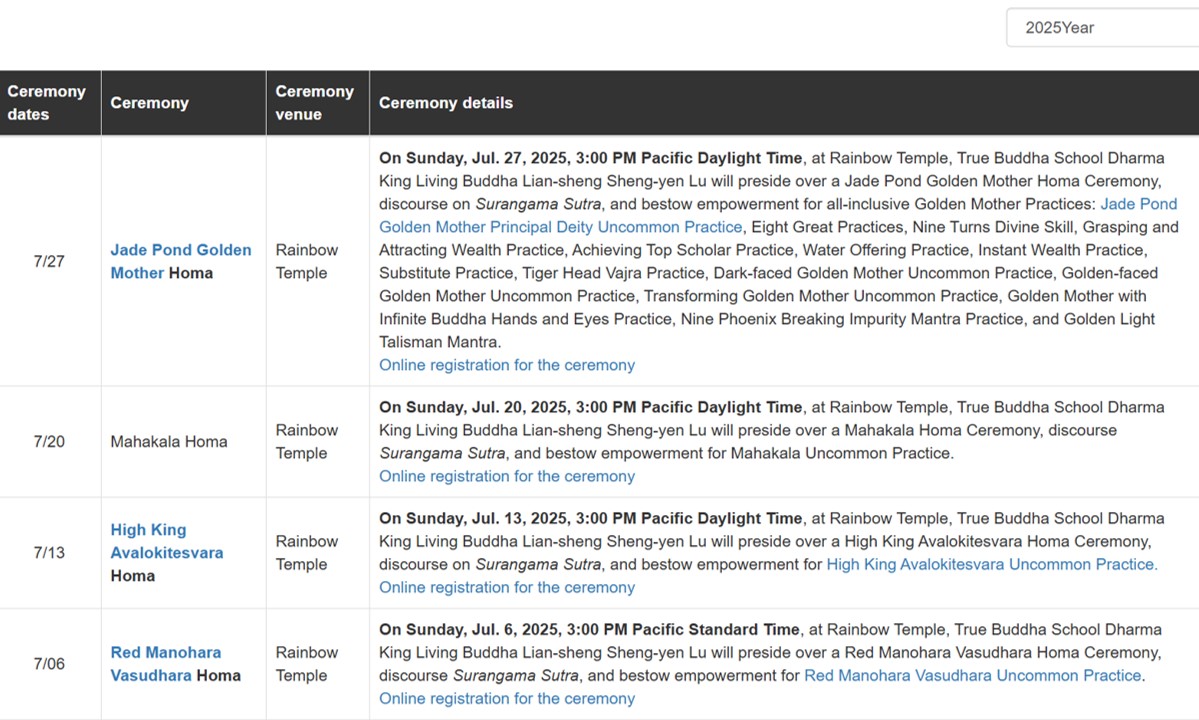
Task: Select the 7/06 date cell
Action: (x=49, y=663)
